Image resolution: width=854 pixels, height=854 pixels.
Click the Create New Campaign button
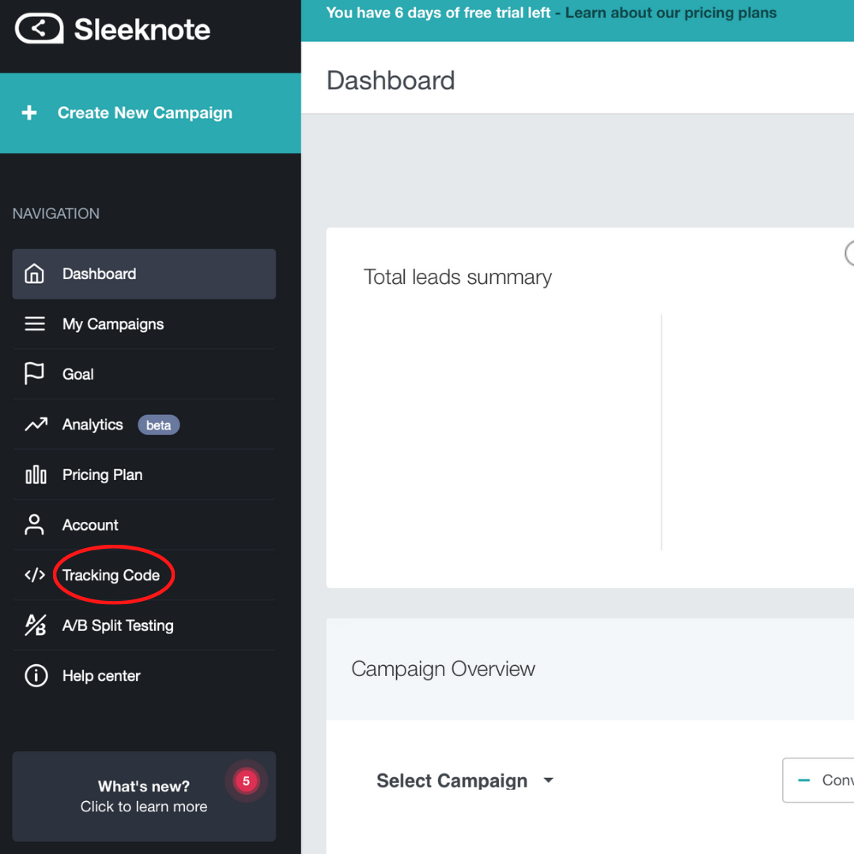pos(150,113)
